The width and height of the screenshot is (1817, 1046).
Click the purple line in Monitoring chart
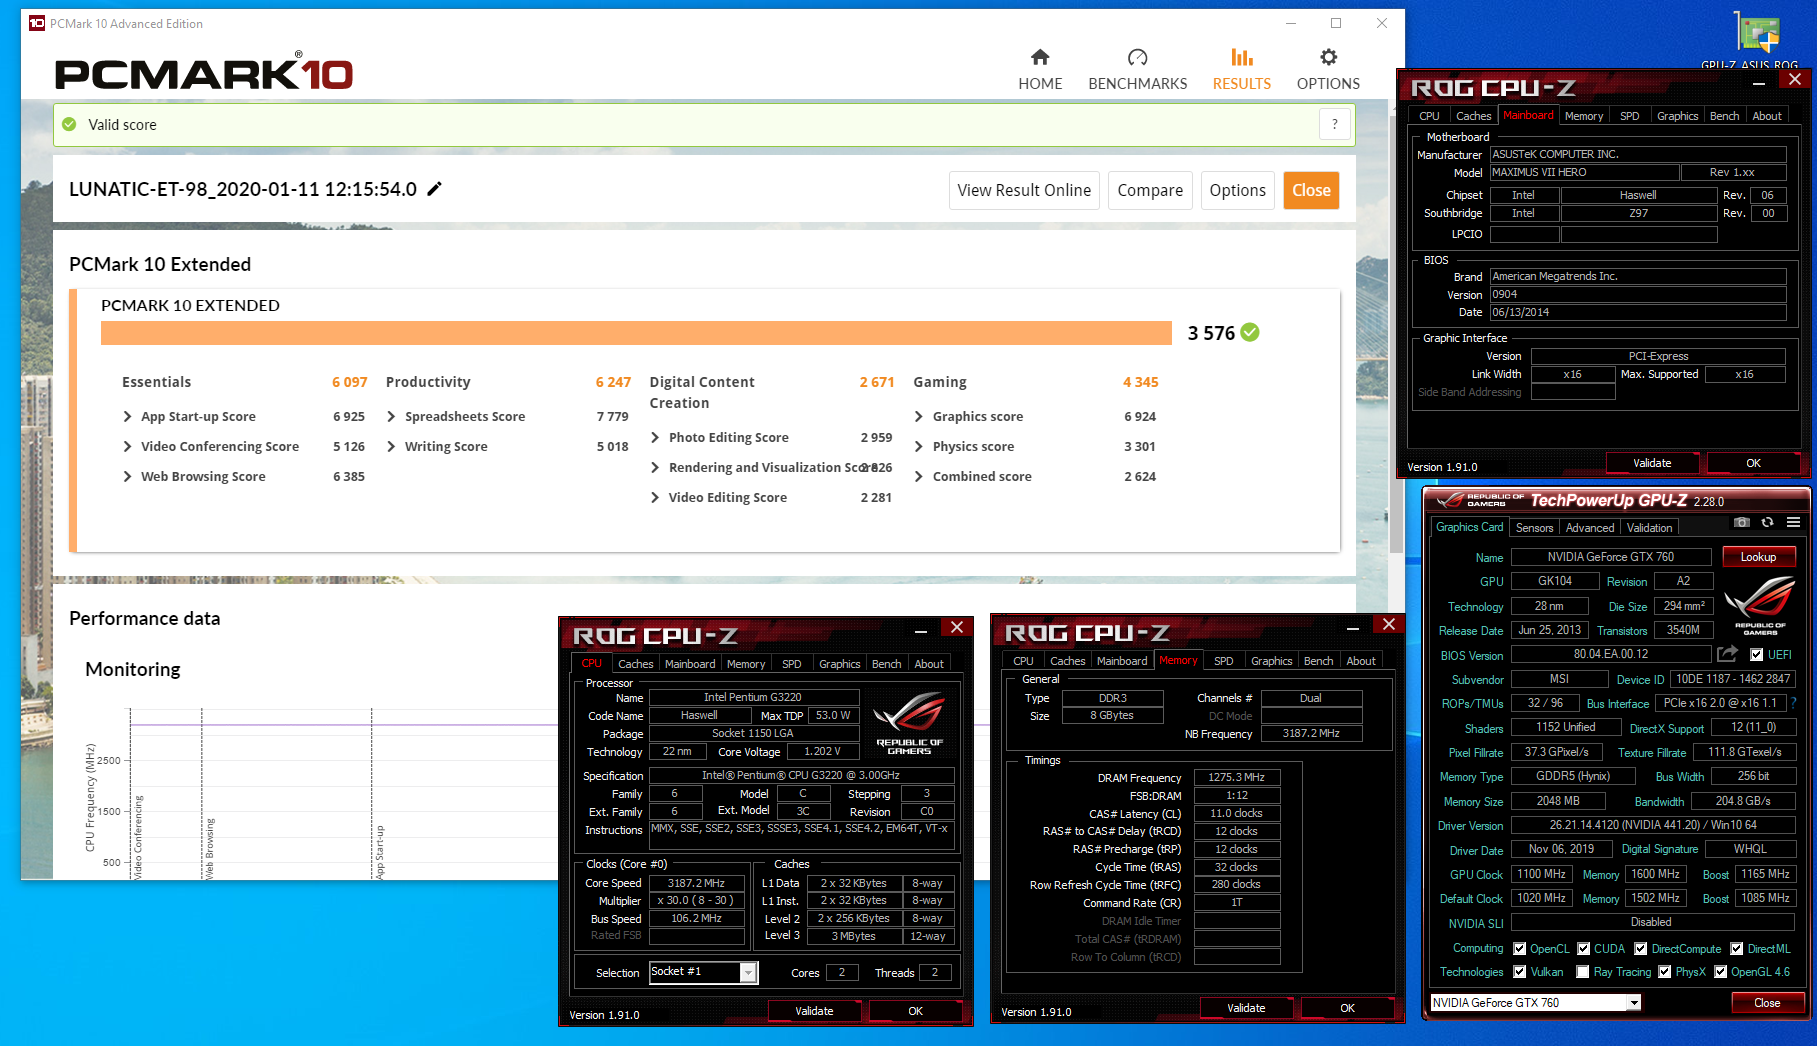click(x=345, y=724)
